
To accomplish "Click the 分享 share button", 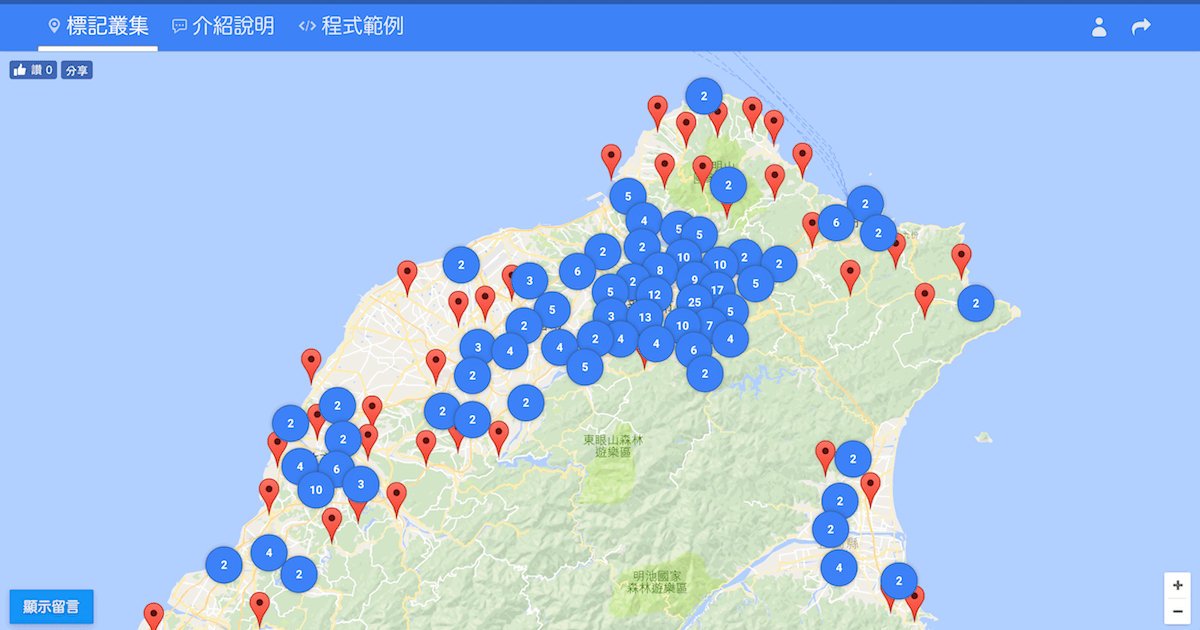I will click(x=77, y=70).
